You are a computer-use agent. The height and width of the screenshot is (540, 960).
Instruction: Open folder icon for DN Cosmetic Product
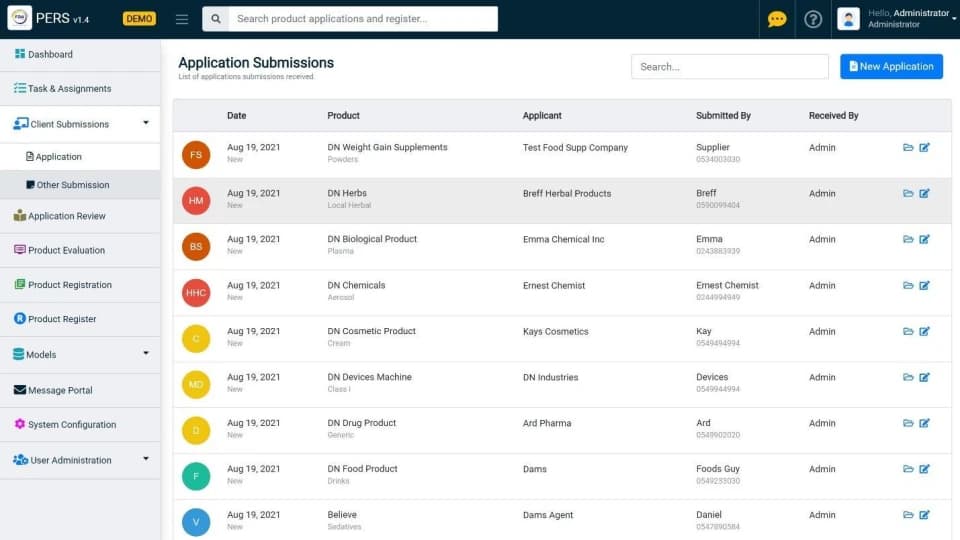click(908, 331)
